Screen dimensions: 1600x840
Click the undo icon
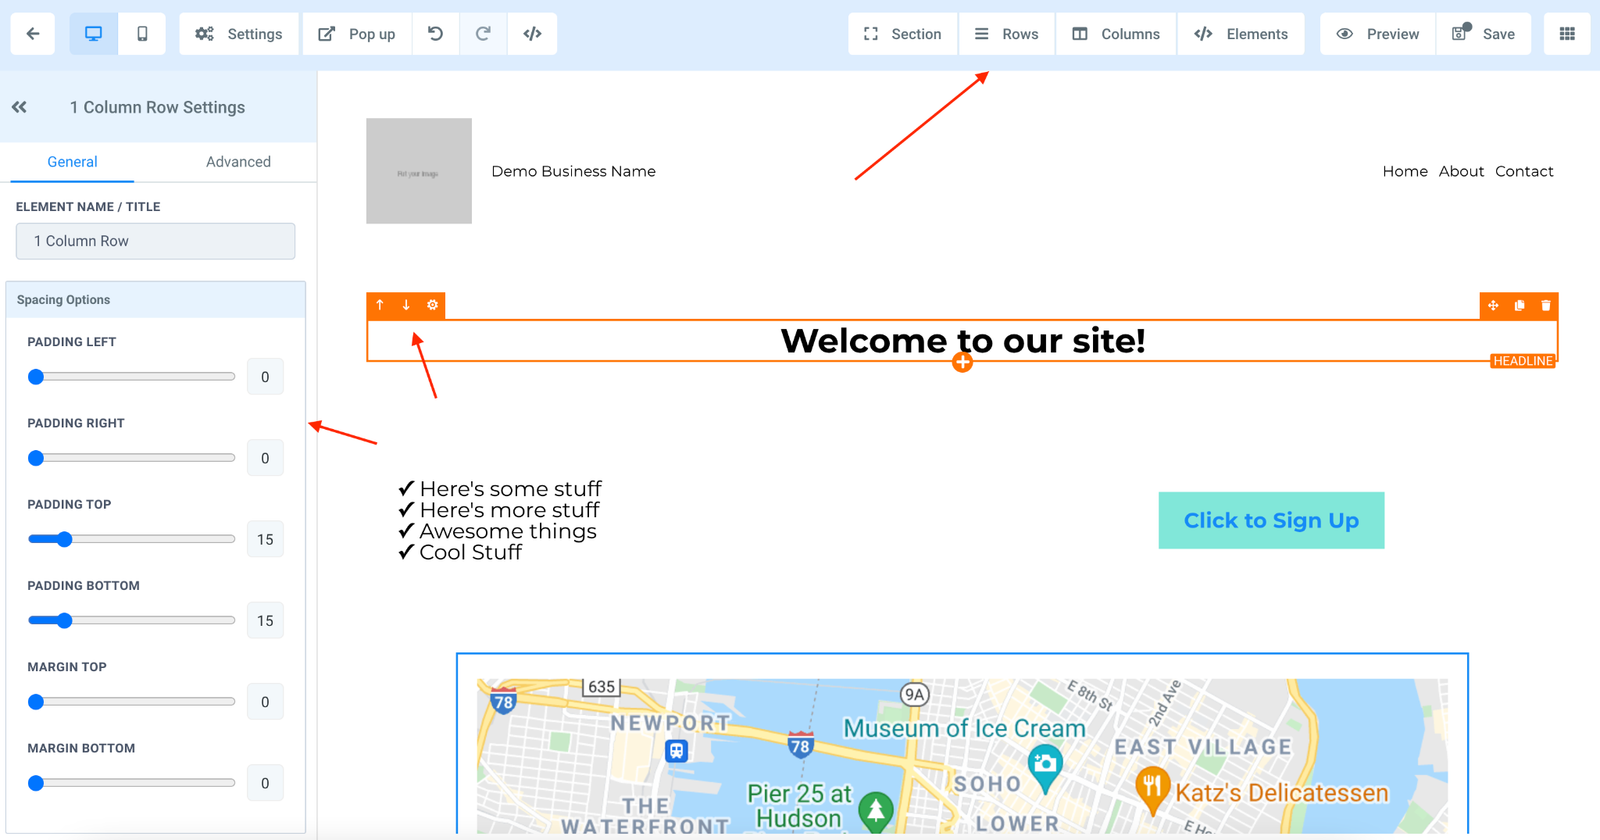coord(435,34)
